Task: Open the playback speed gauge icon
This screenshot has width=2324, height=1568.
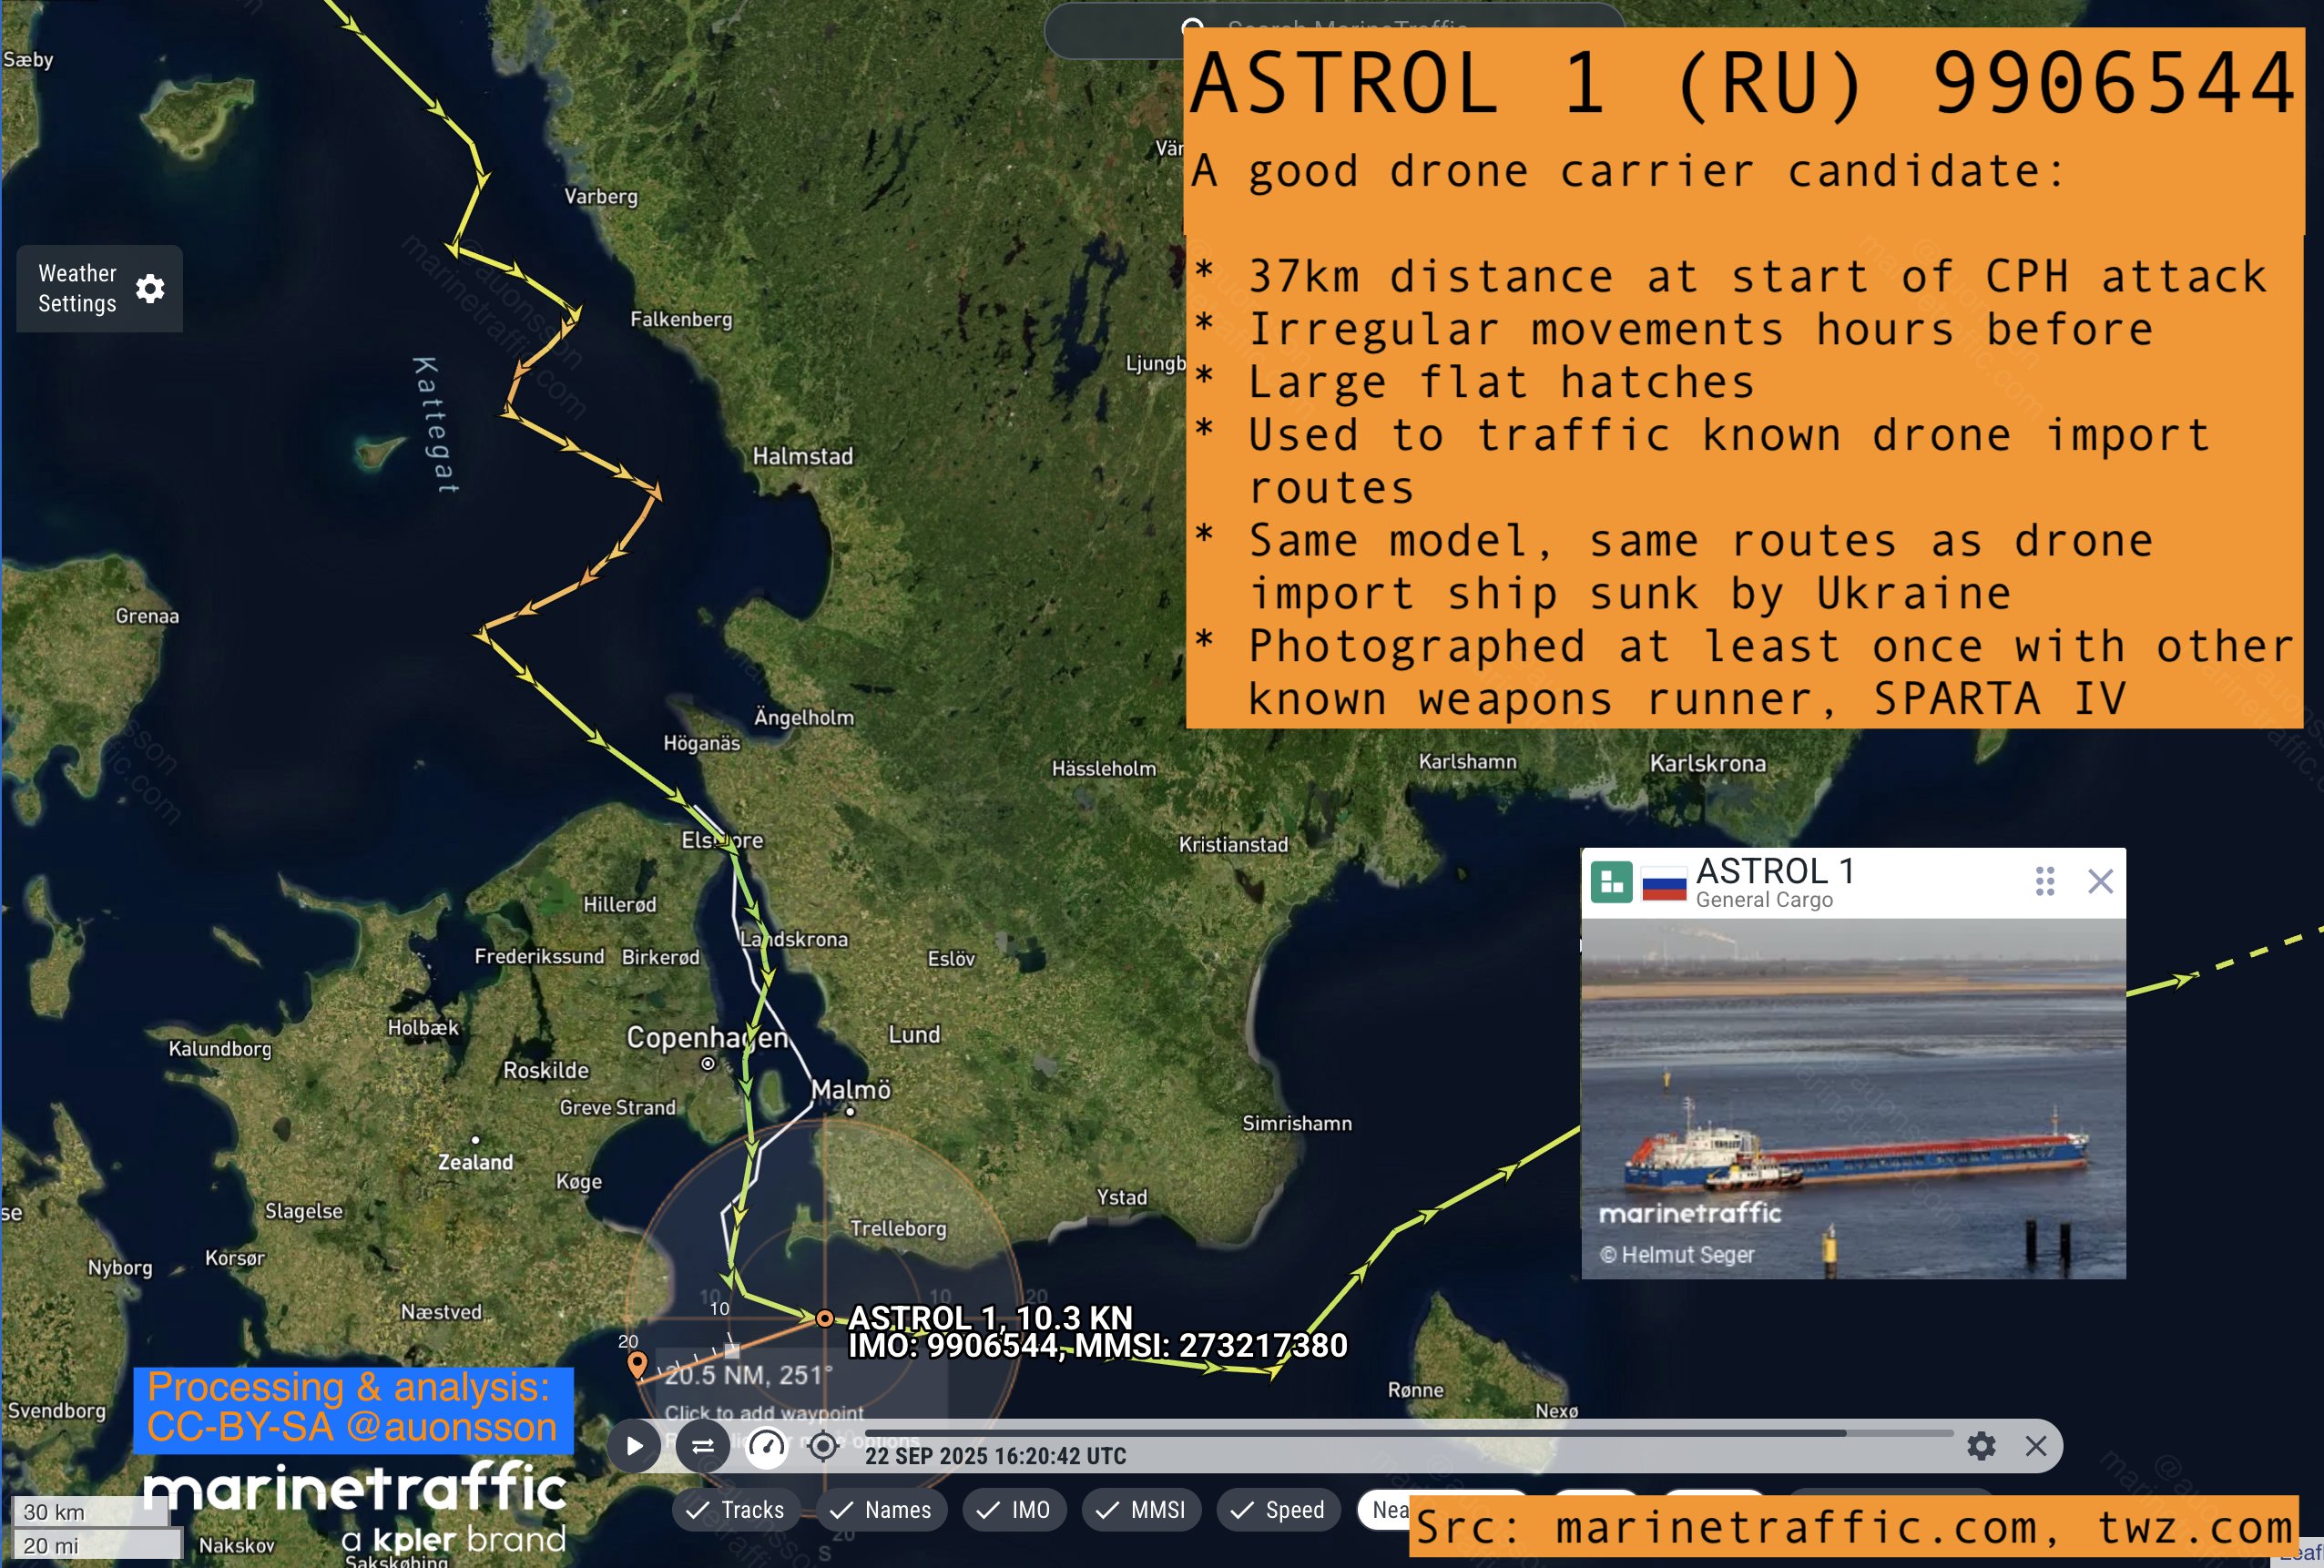Action: coord(767,1446)
